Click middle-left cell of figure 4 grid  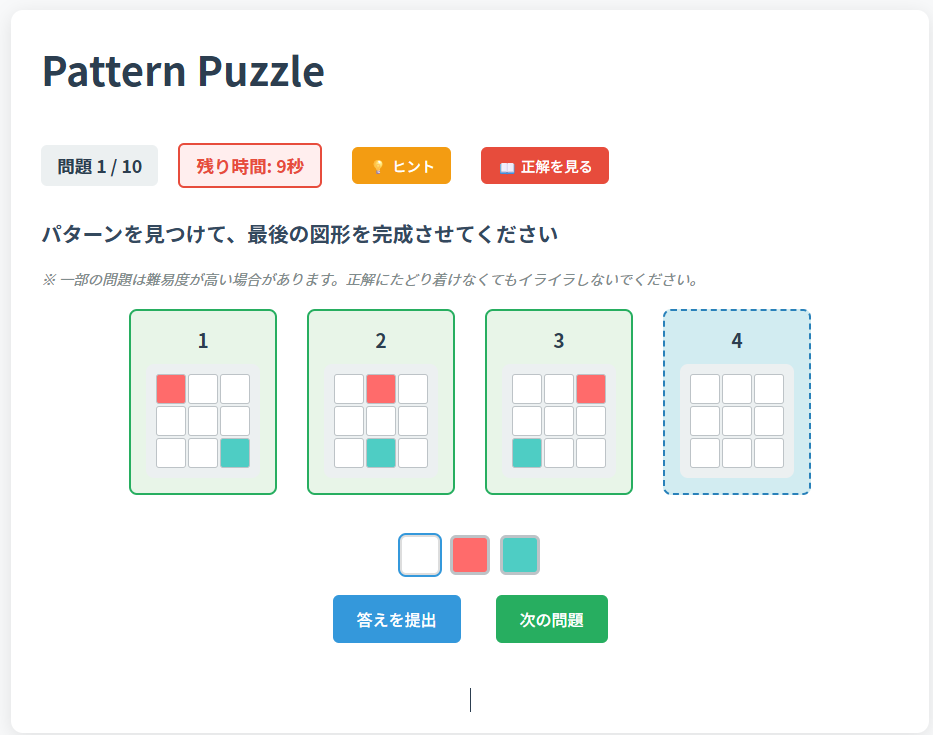point(705,421)
